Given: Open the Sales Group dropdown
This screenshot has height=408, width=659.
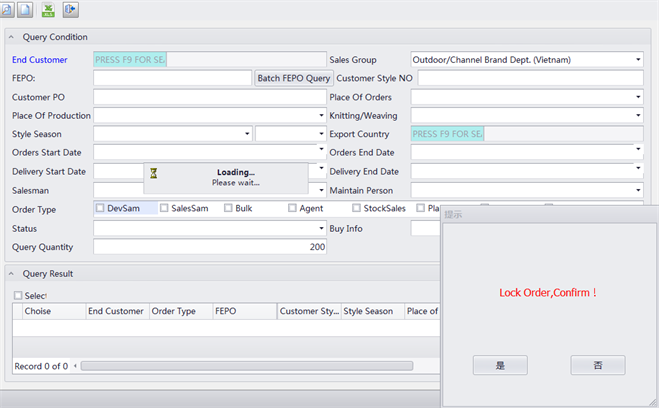Looking at the screenshot, I should coord(637,60).
